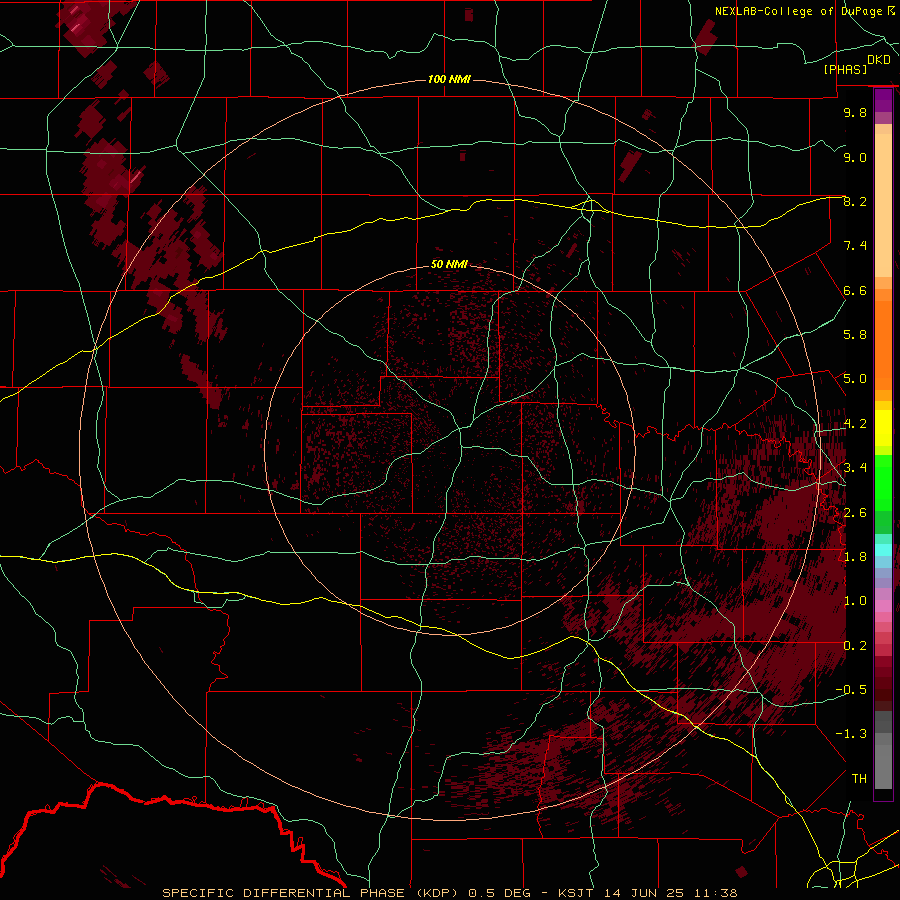Click the 50 NMI range ring label
Viewport: 900px width, 900px height.
tap(449, 264)
